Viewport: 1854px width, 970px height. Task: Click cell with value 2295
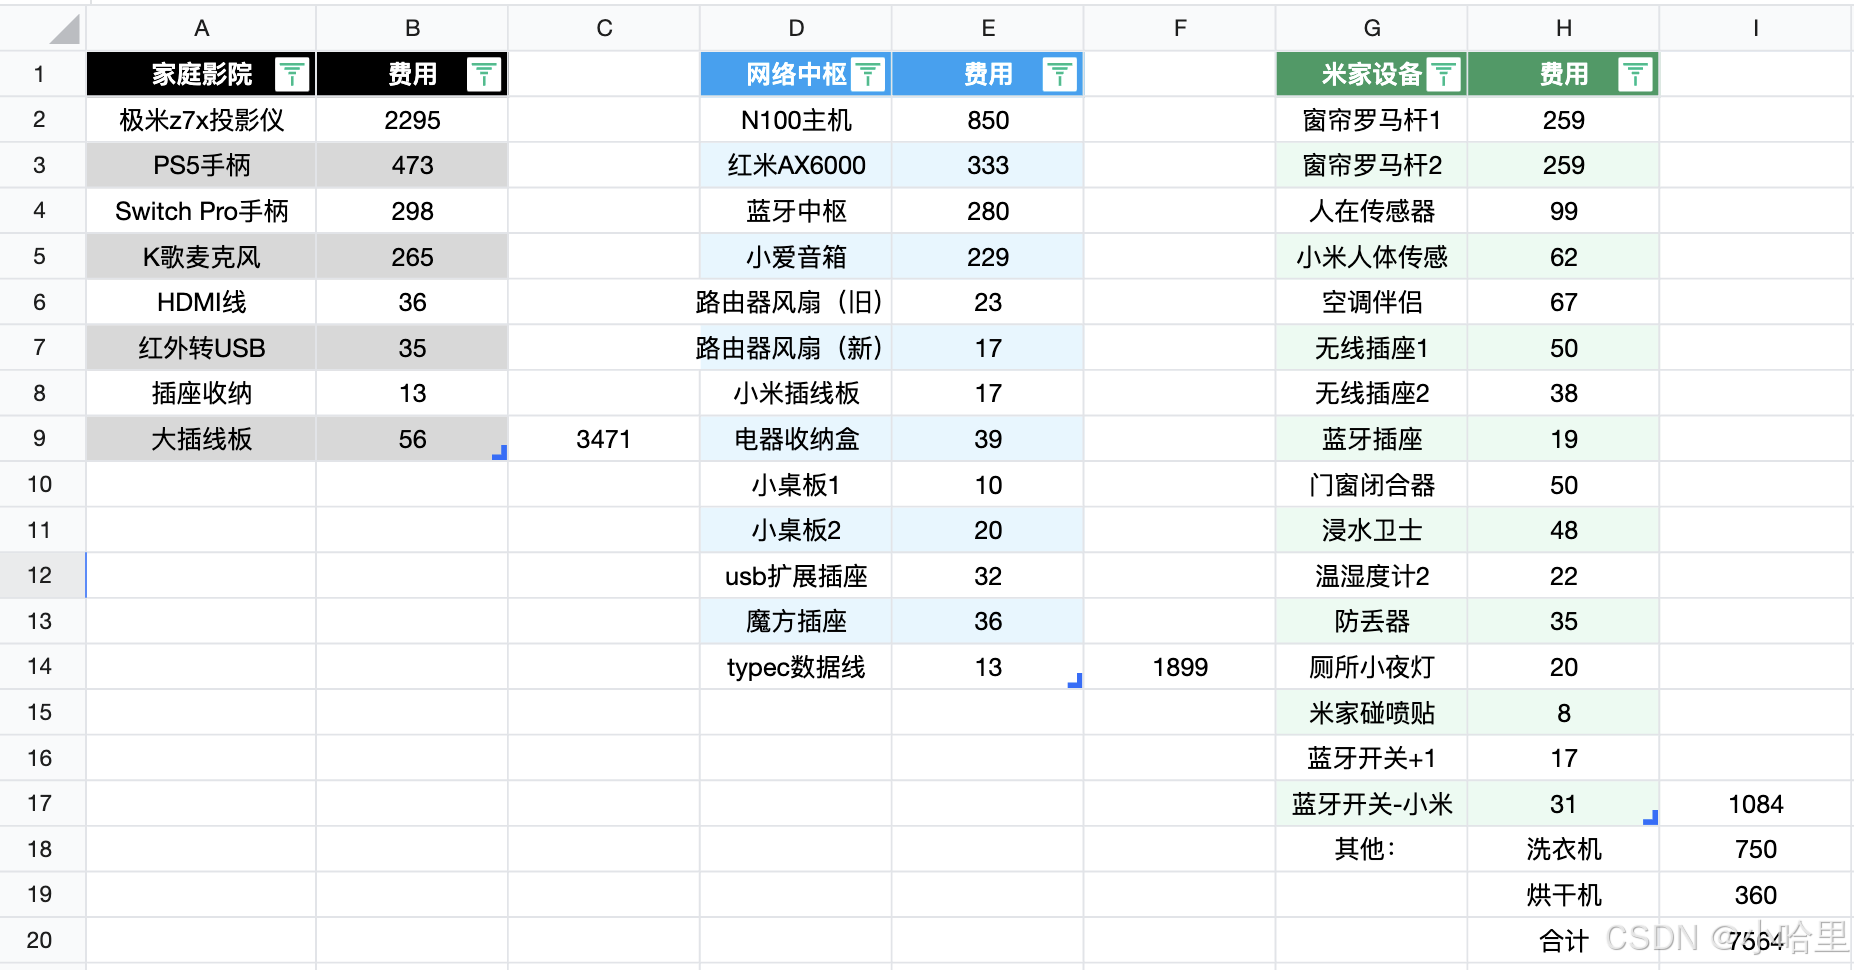[412, 120]
